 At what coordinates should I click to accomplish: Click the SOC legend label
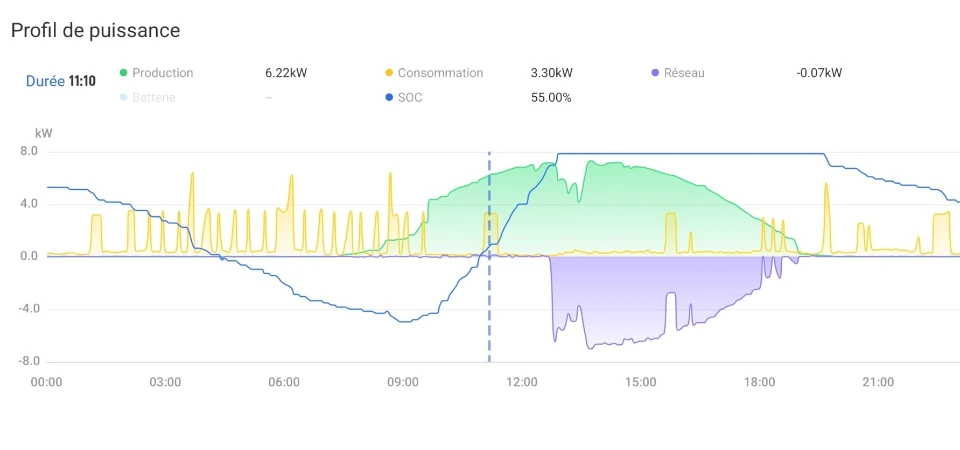coord(410,97)
